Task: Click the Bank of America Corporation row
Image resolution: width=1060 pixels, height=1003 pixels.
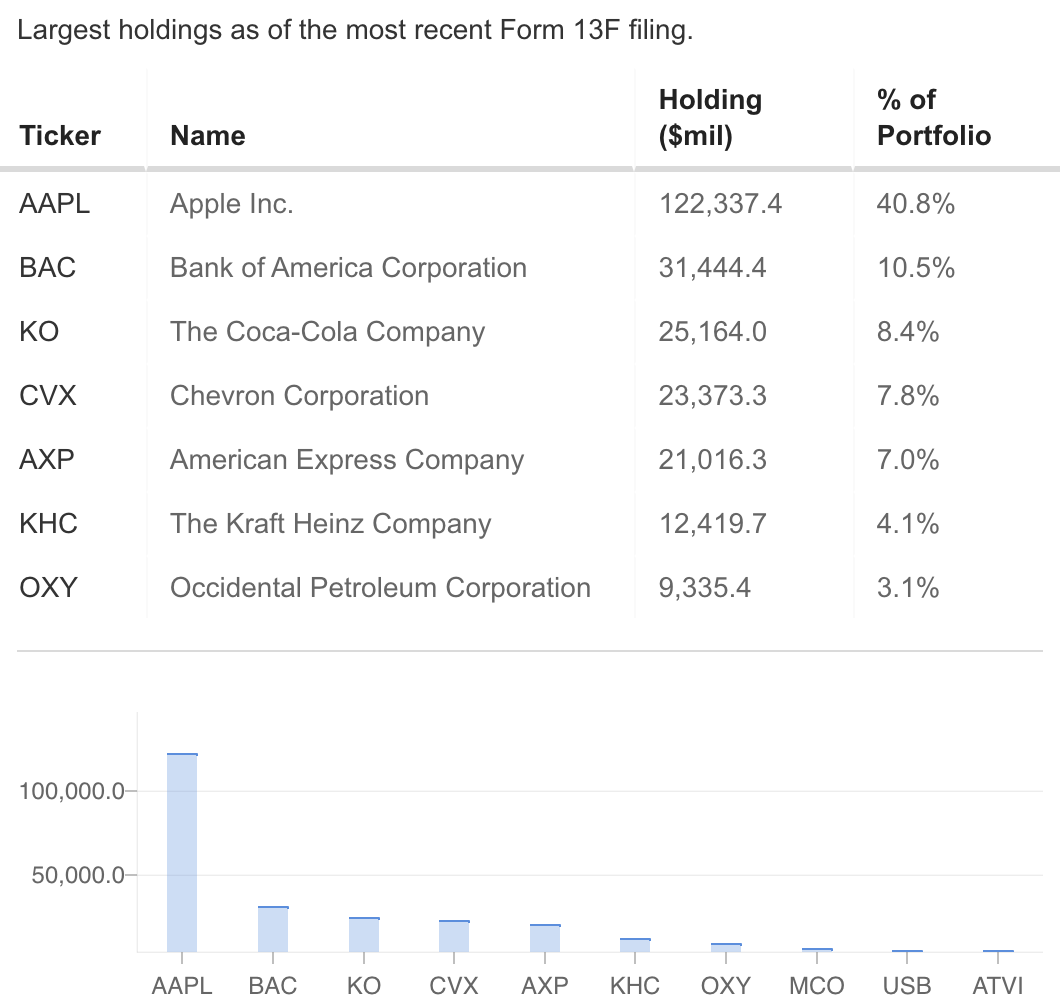Action: point(348,268)
